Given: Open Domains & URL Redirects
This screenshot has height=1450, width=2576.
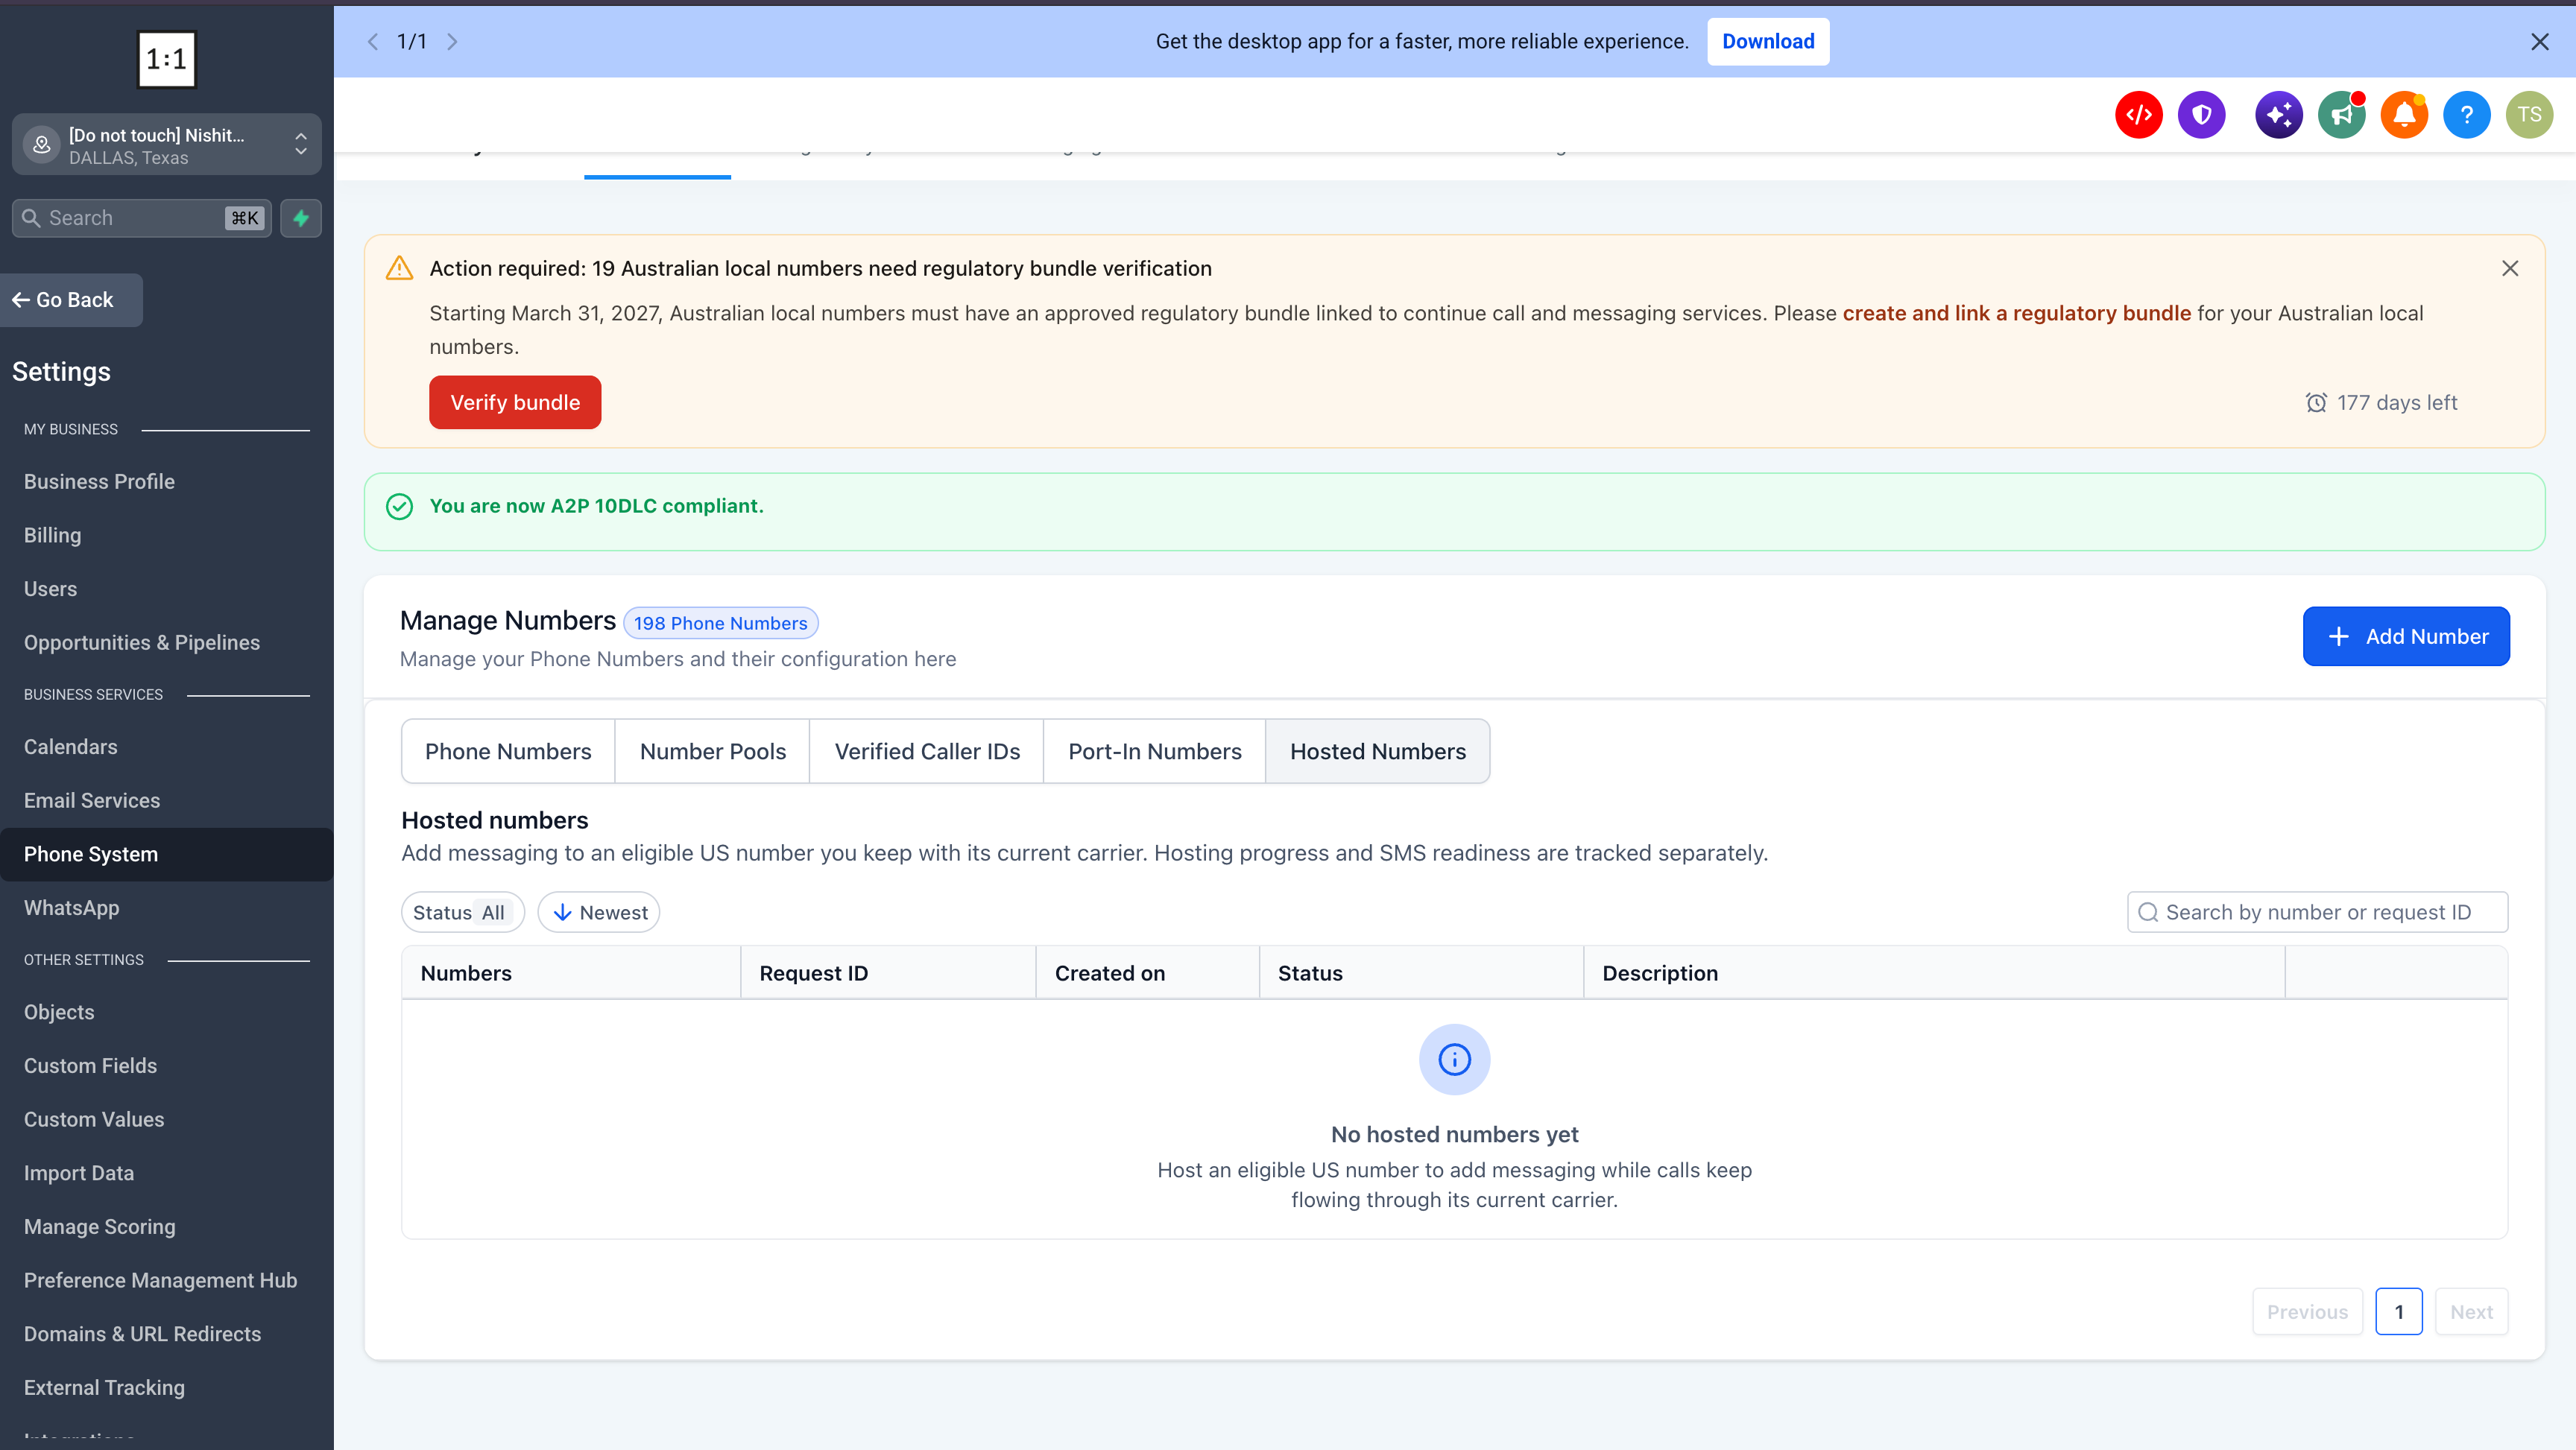Looking at the screenshot, I should pyautogui.click(x=142, y=1334).
